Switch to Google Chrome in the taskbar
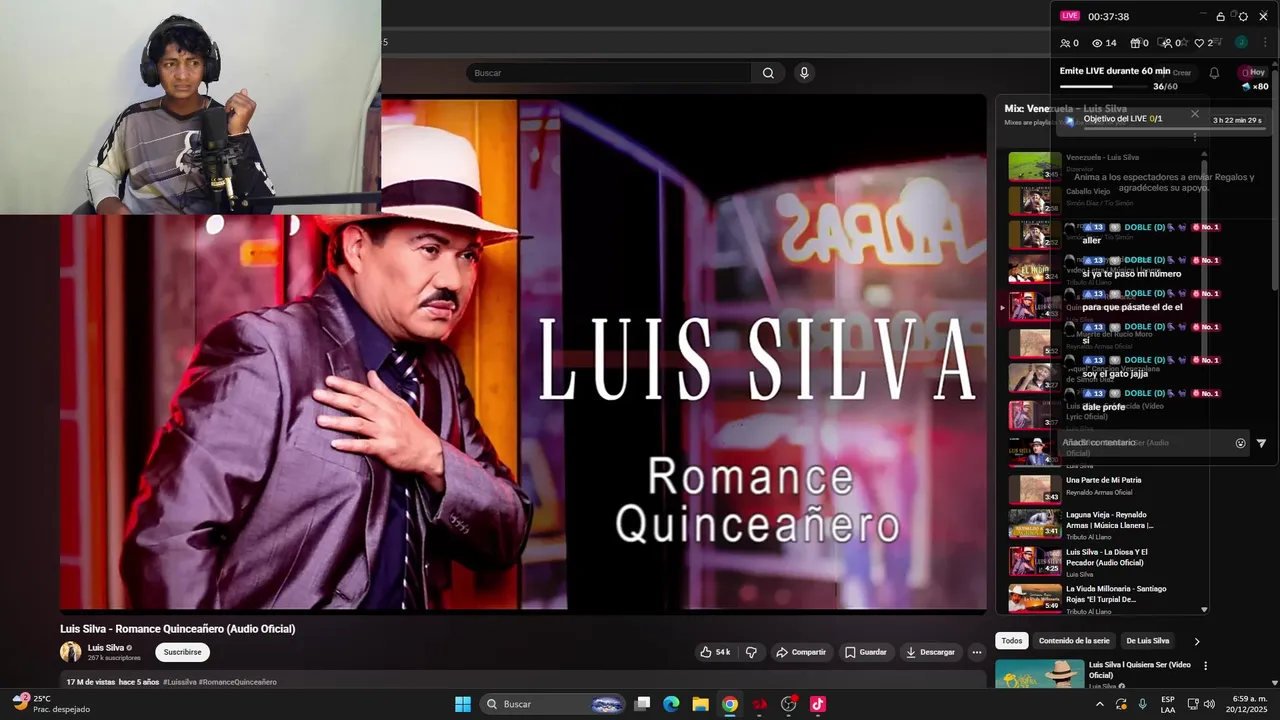The height and width of the screenshot is (720, 1280). coord(730,704)
